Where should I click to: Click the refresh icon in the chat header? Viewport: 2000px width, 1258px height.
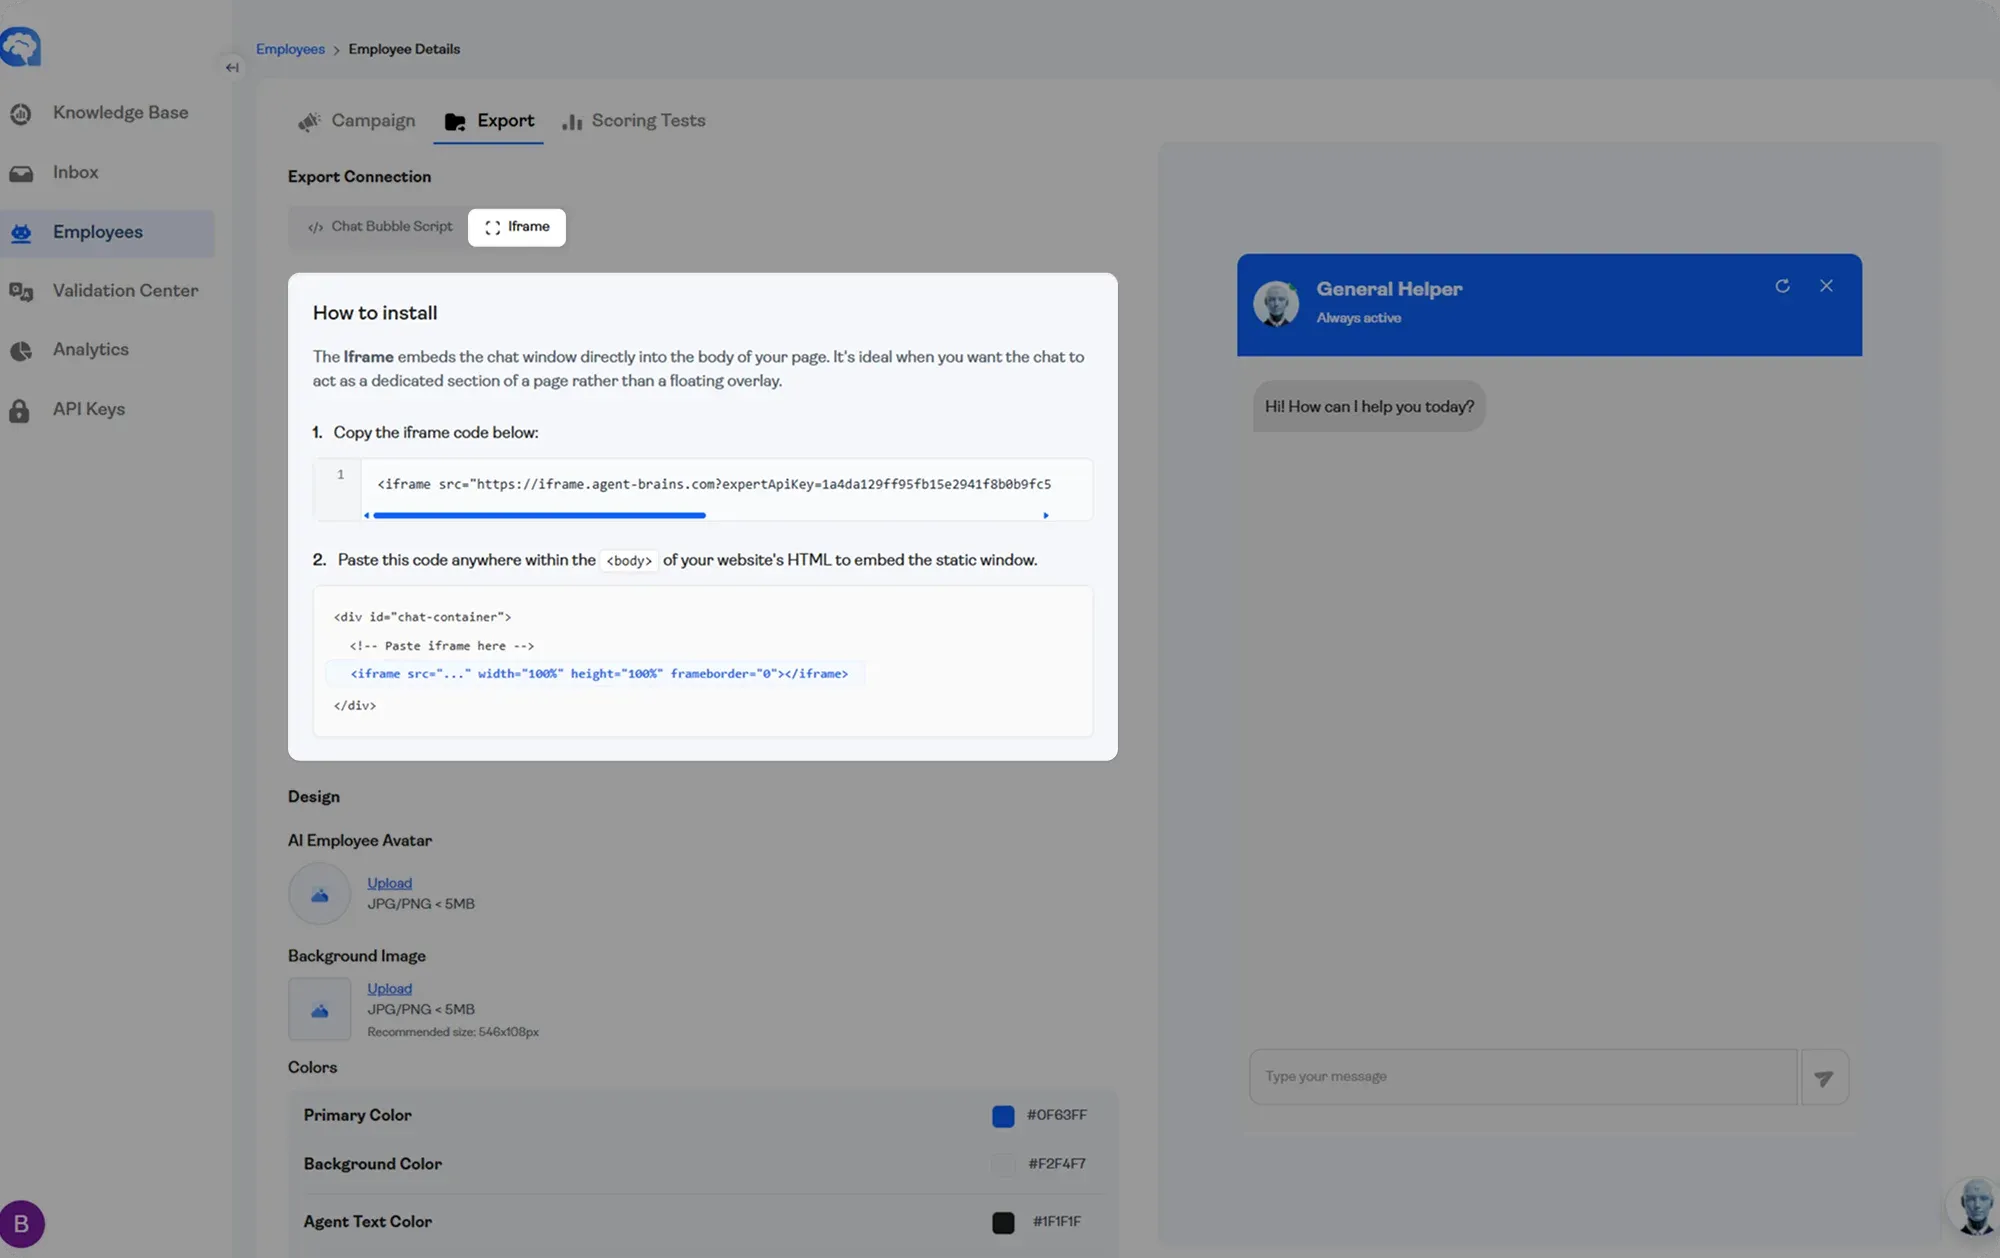(1782, 286)
